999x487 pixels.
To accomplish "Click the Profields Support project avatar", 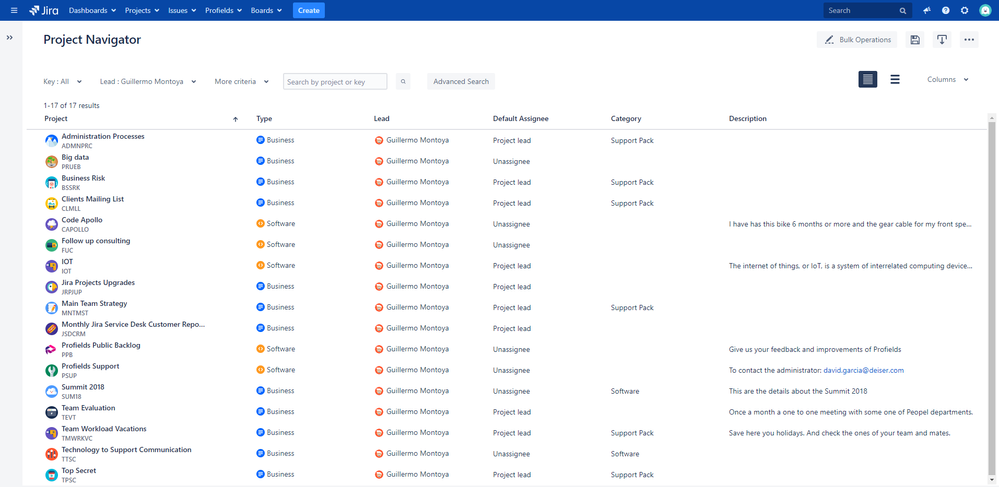I will coord(52,370).
